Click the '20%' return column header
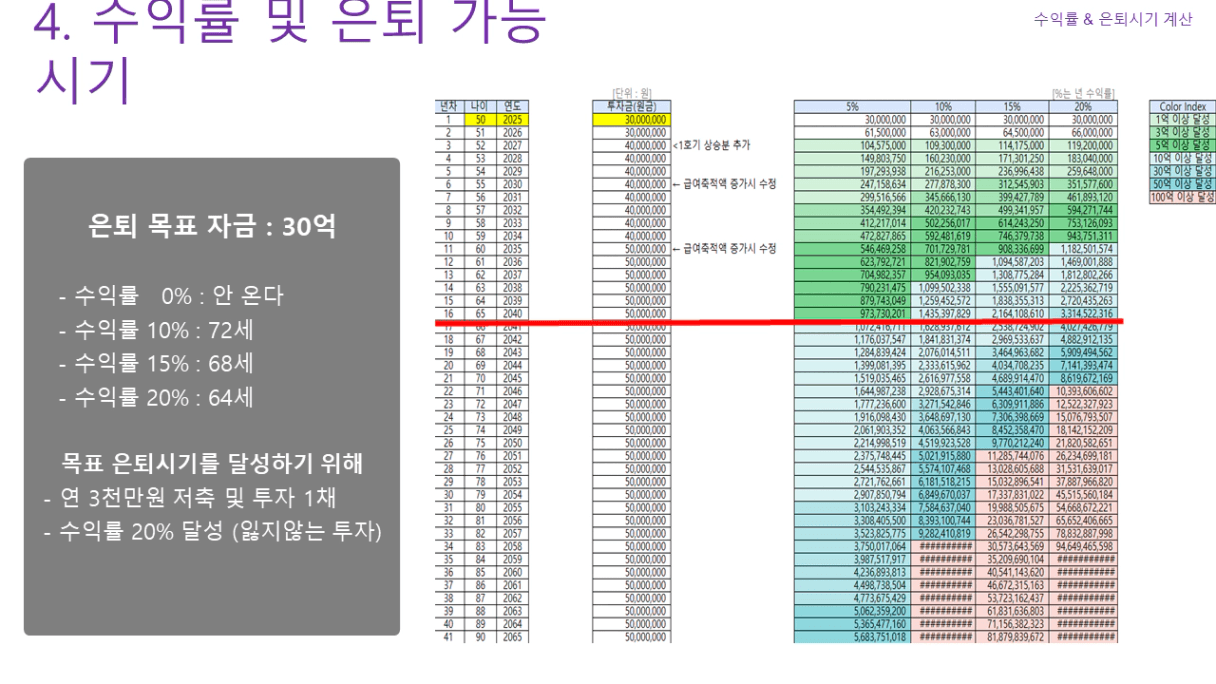The height and width of the screenshot is (684, 1216). (x=1082, y=106)
